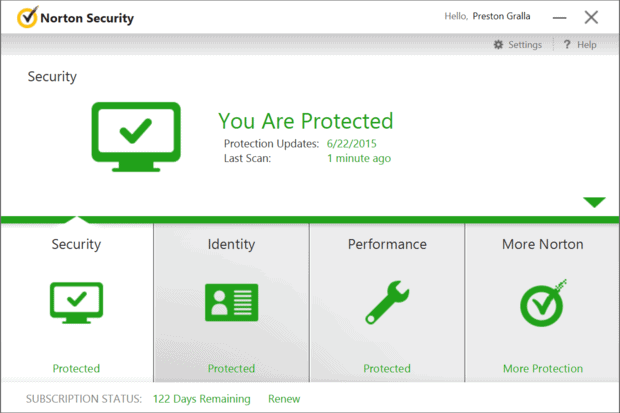Viewport: 620px width, 413px height.
Task: Expand details with the green down arrow
Action: [x=594, y=202]
